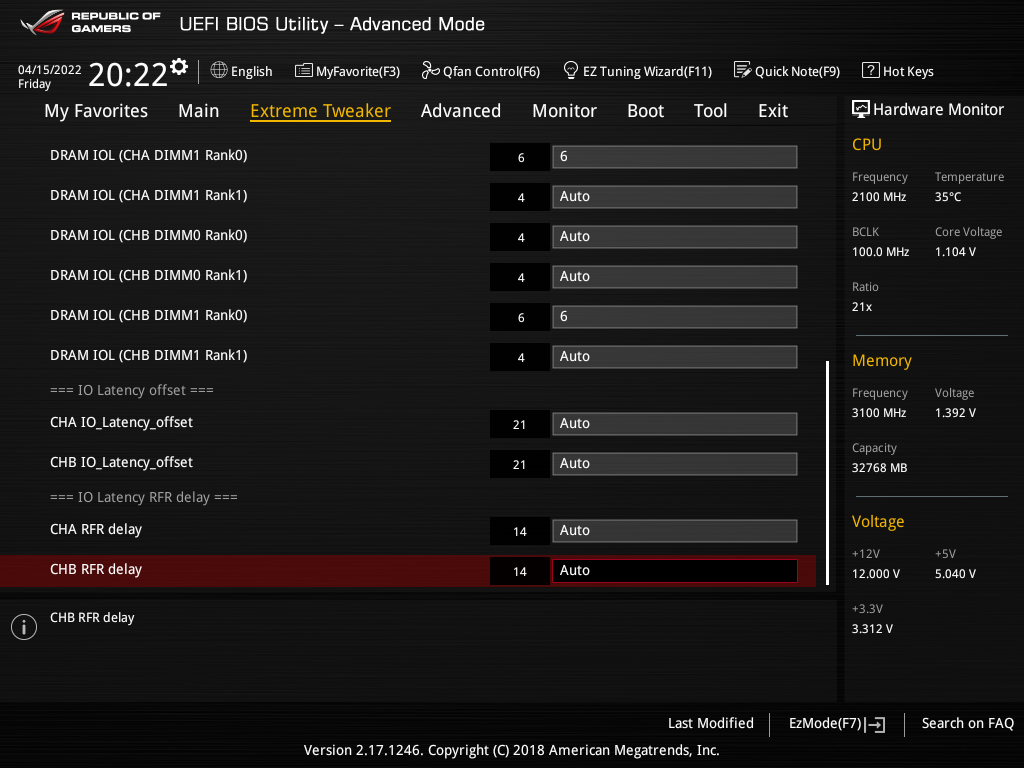Viewport: 1024px width, 768px height.
Task: Select CHB IO_Latency_offset label
Action: point(121,462)
